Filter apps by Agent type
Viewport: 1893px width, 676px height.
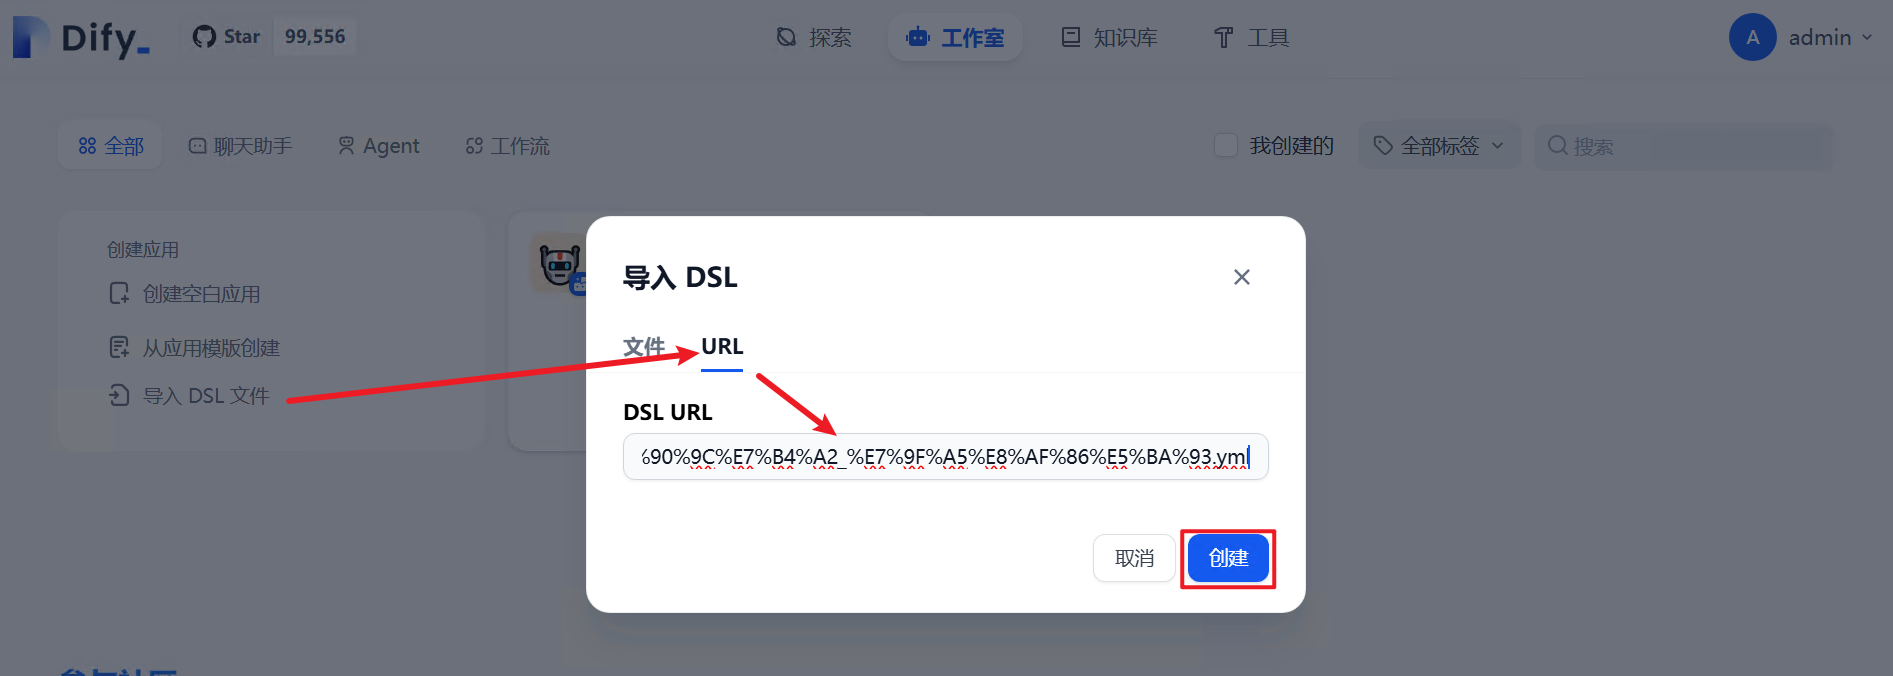[378, 146]
